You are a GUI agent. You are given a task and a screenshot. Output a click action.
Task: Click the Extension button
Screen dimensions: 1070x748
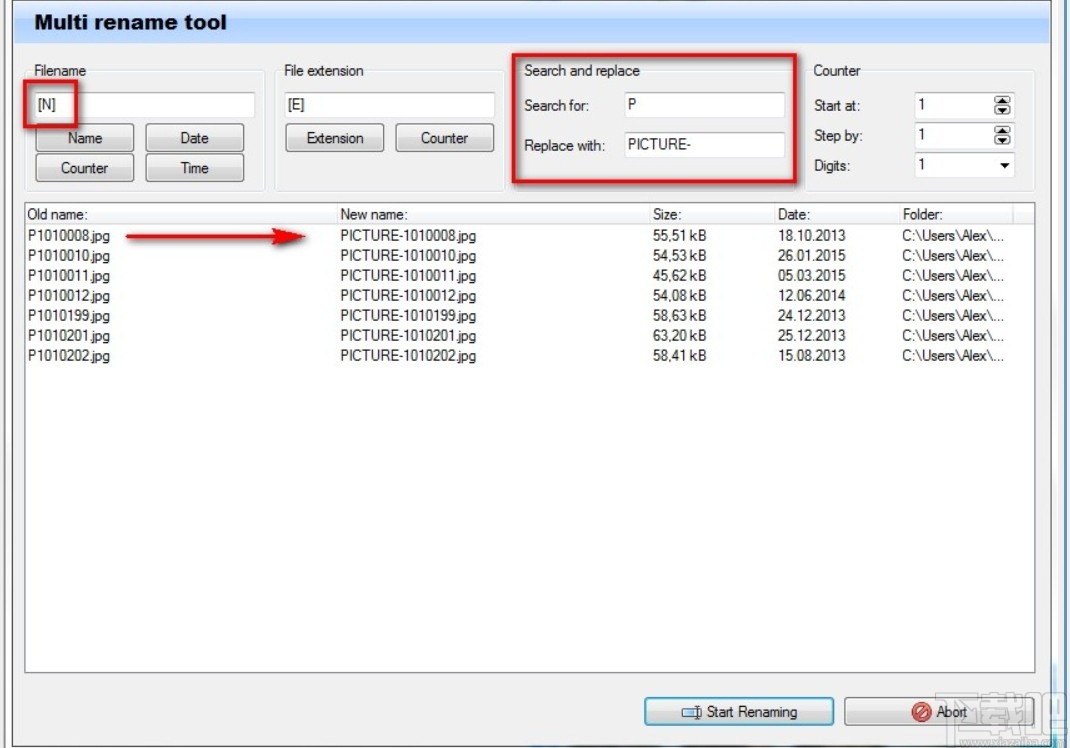[335, 138]
